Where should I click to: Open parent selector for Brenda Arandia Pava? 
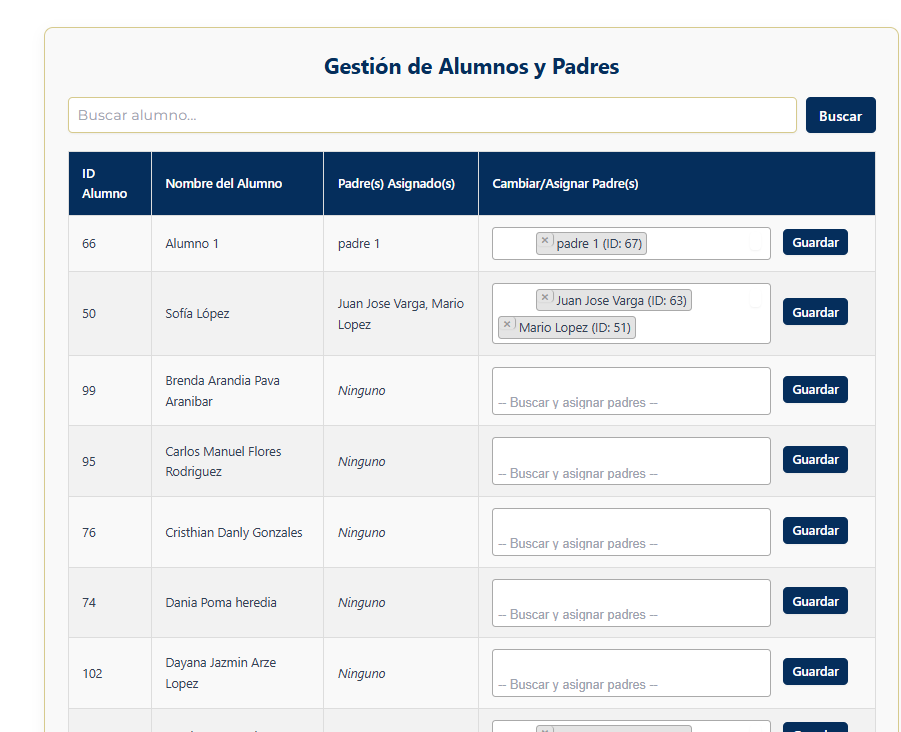click(x=631, y=391)
